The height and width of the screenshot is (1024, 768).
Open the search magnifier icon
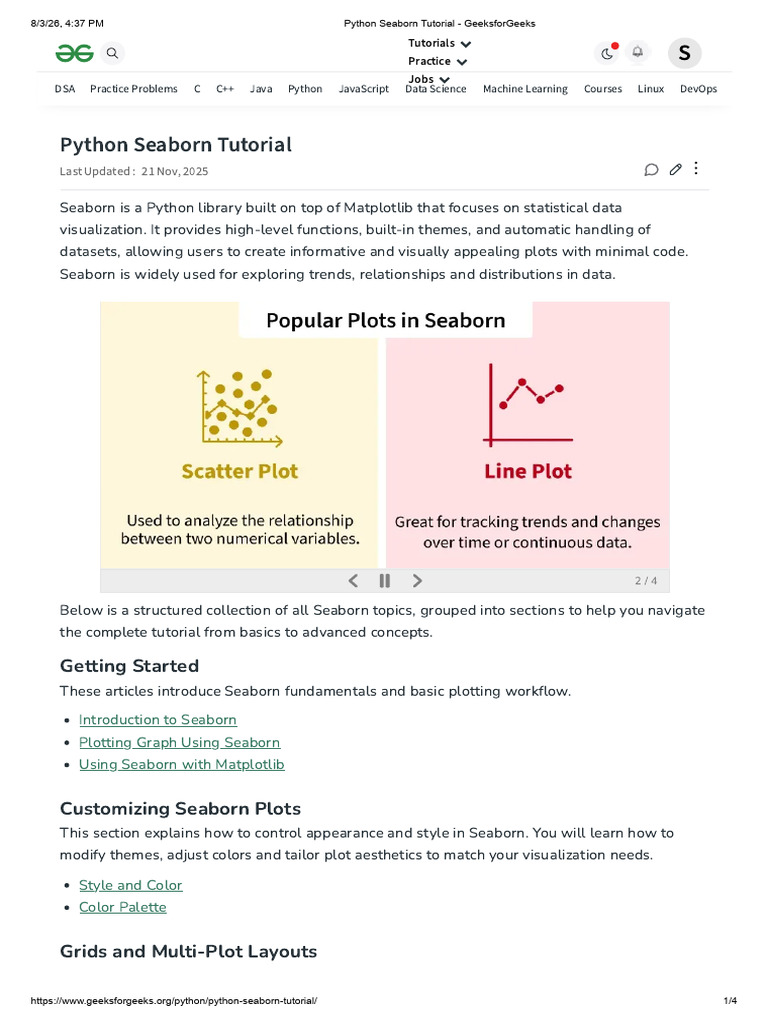click(112, 53)
